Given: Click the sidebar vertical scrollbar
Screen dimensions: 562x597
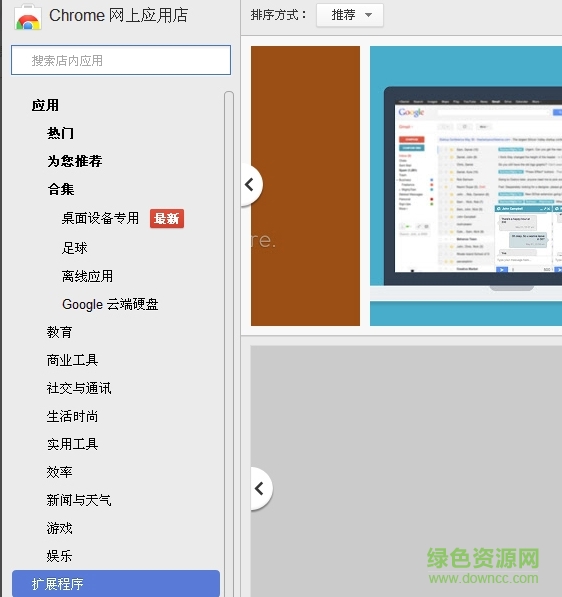Looking at the screenshot, I should (x=229, y=344).
